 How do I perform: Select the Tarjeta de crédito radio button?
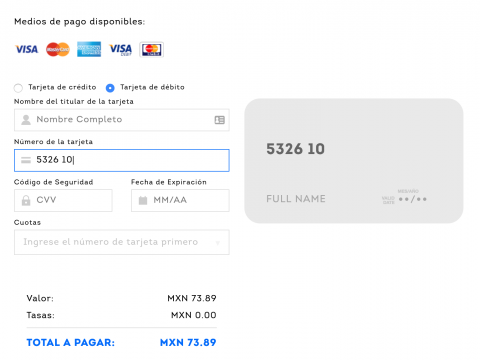[x=18, y=88]
